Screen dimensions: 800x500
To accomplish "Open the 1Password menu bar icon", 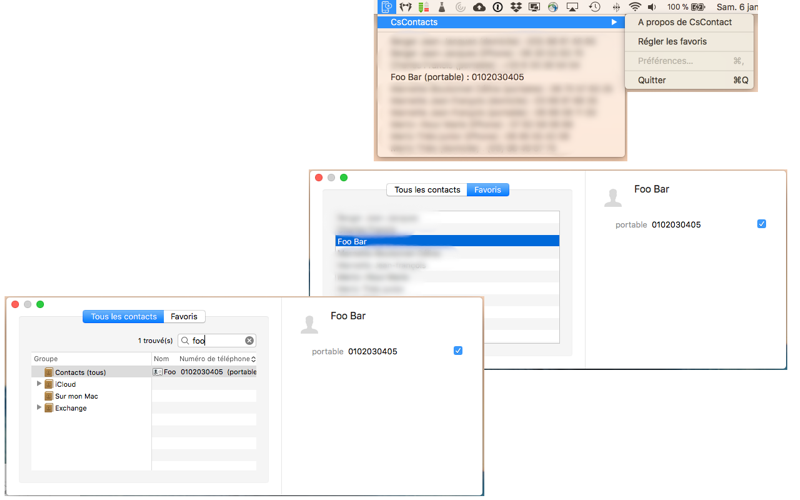I will 498,7.
